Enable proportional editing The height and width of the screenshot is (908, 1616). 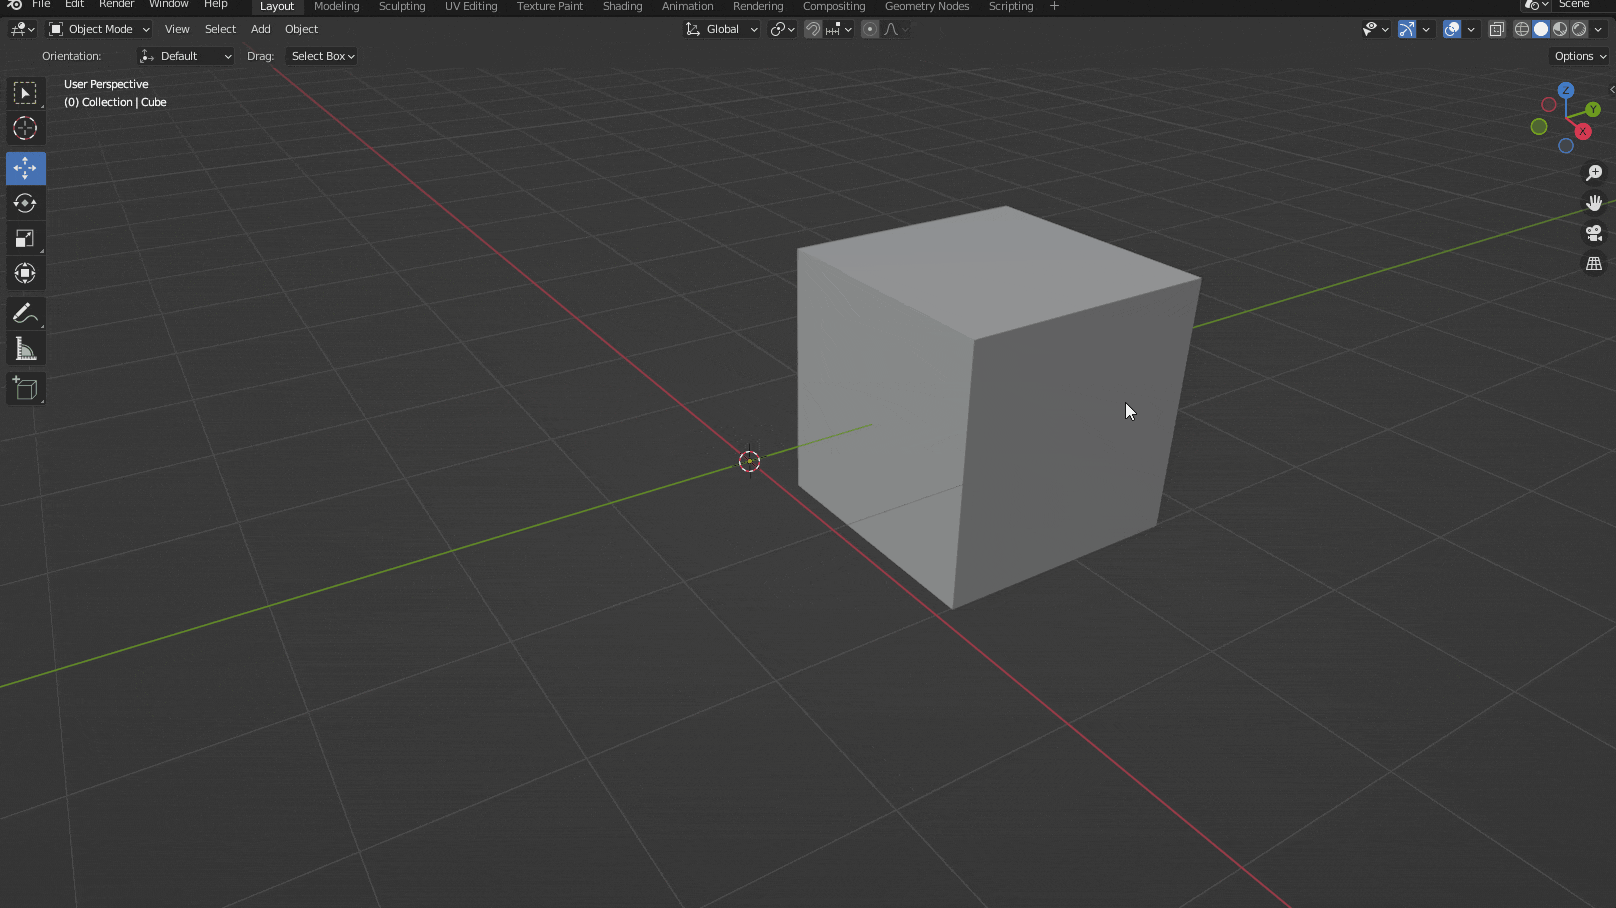pyautogui.click(x=867, y=29)
